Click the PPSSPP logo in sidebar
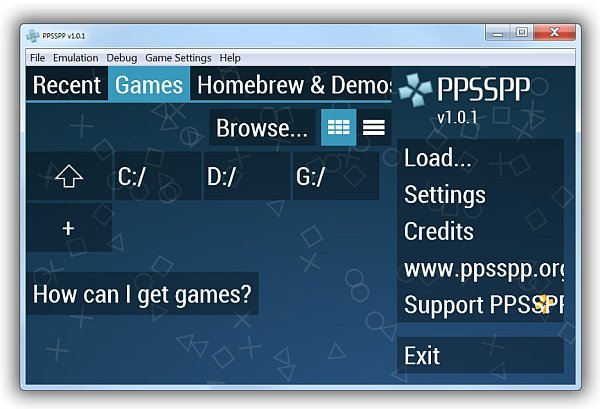 point(464,90)
